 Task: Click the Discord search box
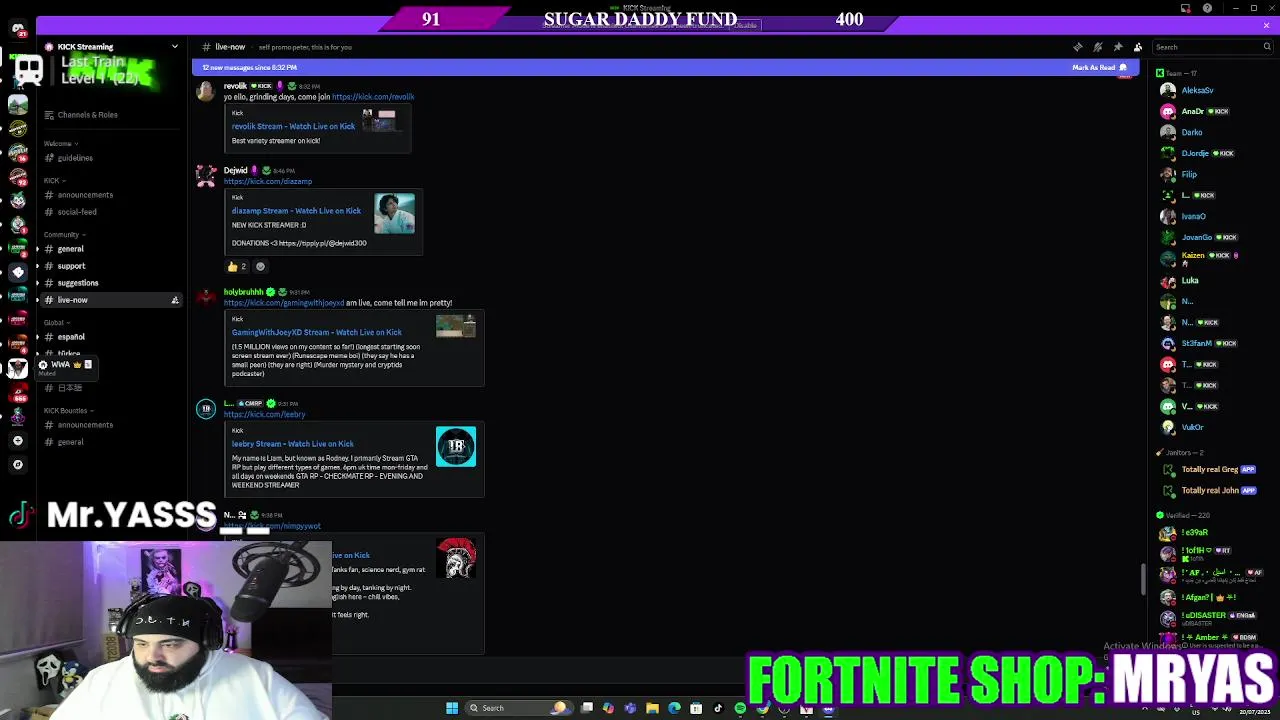click(x=1211, y=47)
